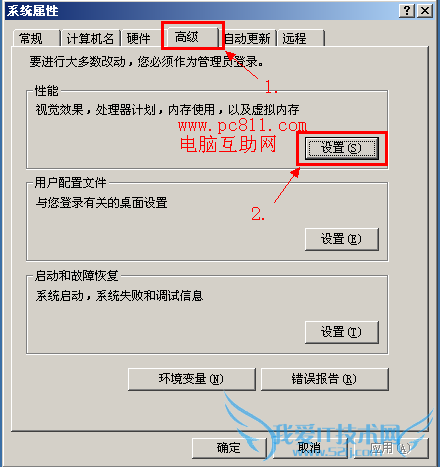440x467 pixels.
Task: Click the 我爱IT技术网 winged logo watermark
Action: [x=330, y=432]
